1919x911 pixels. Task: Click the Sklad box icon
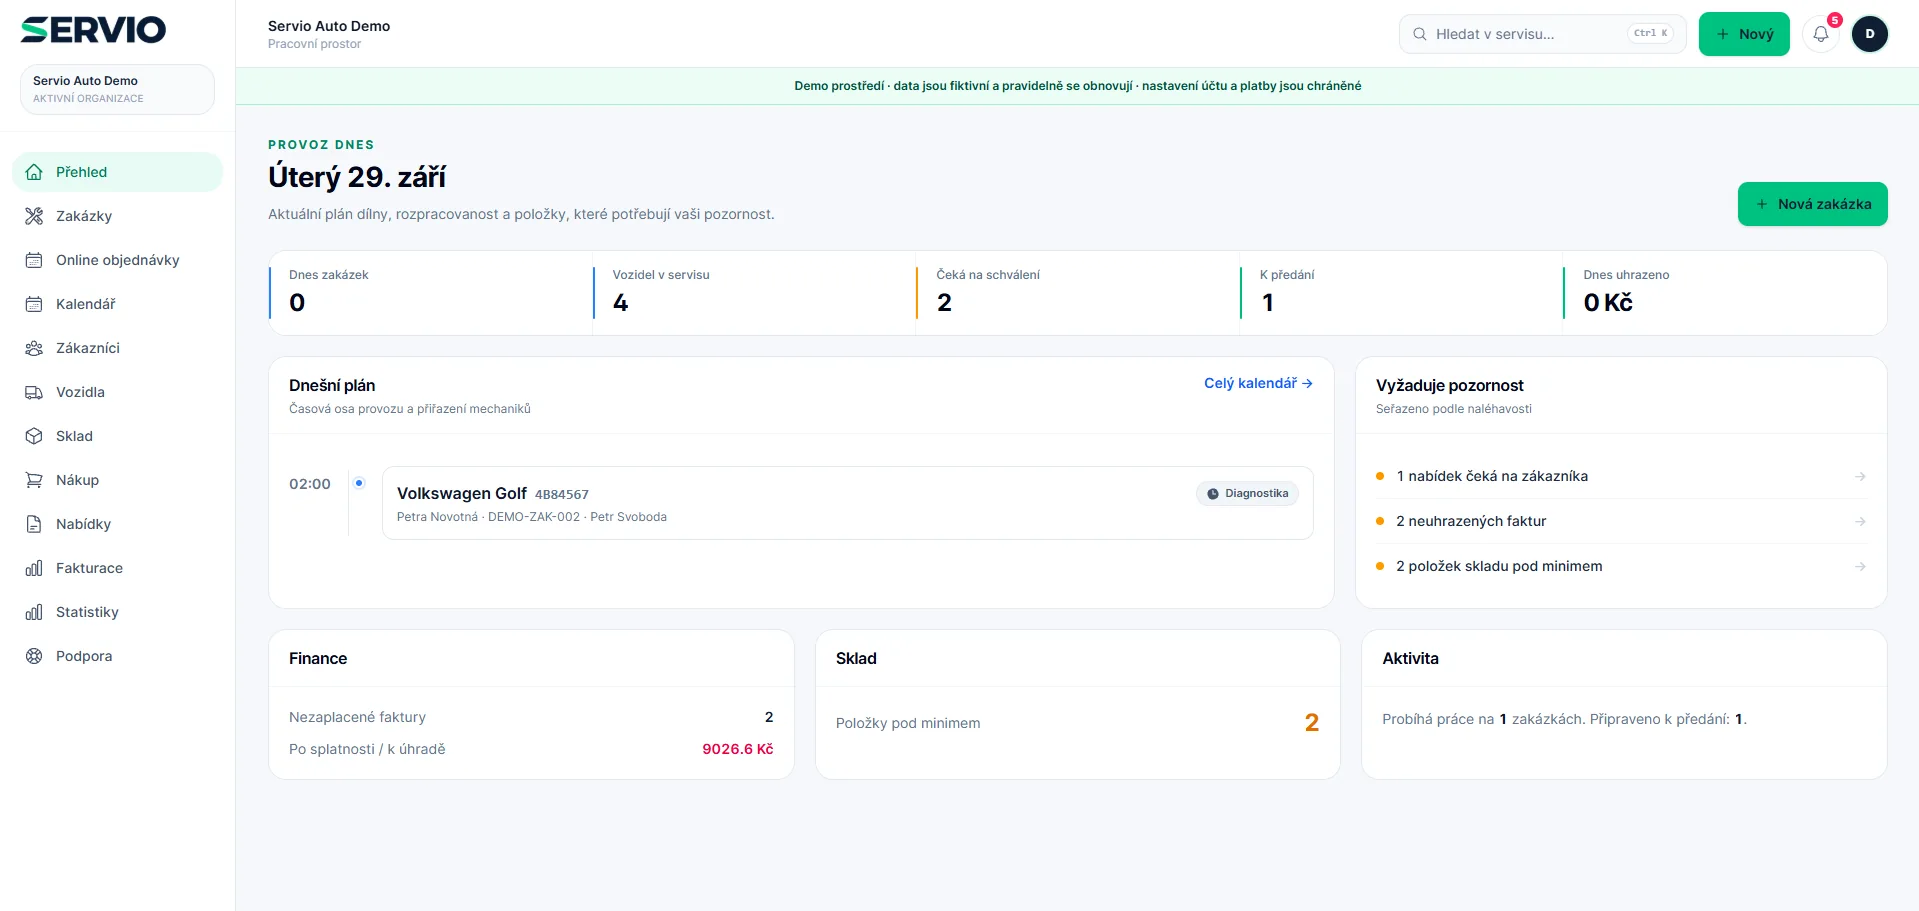point(34,436)
